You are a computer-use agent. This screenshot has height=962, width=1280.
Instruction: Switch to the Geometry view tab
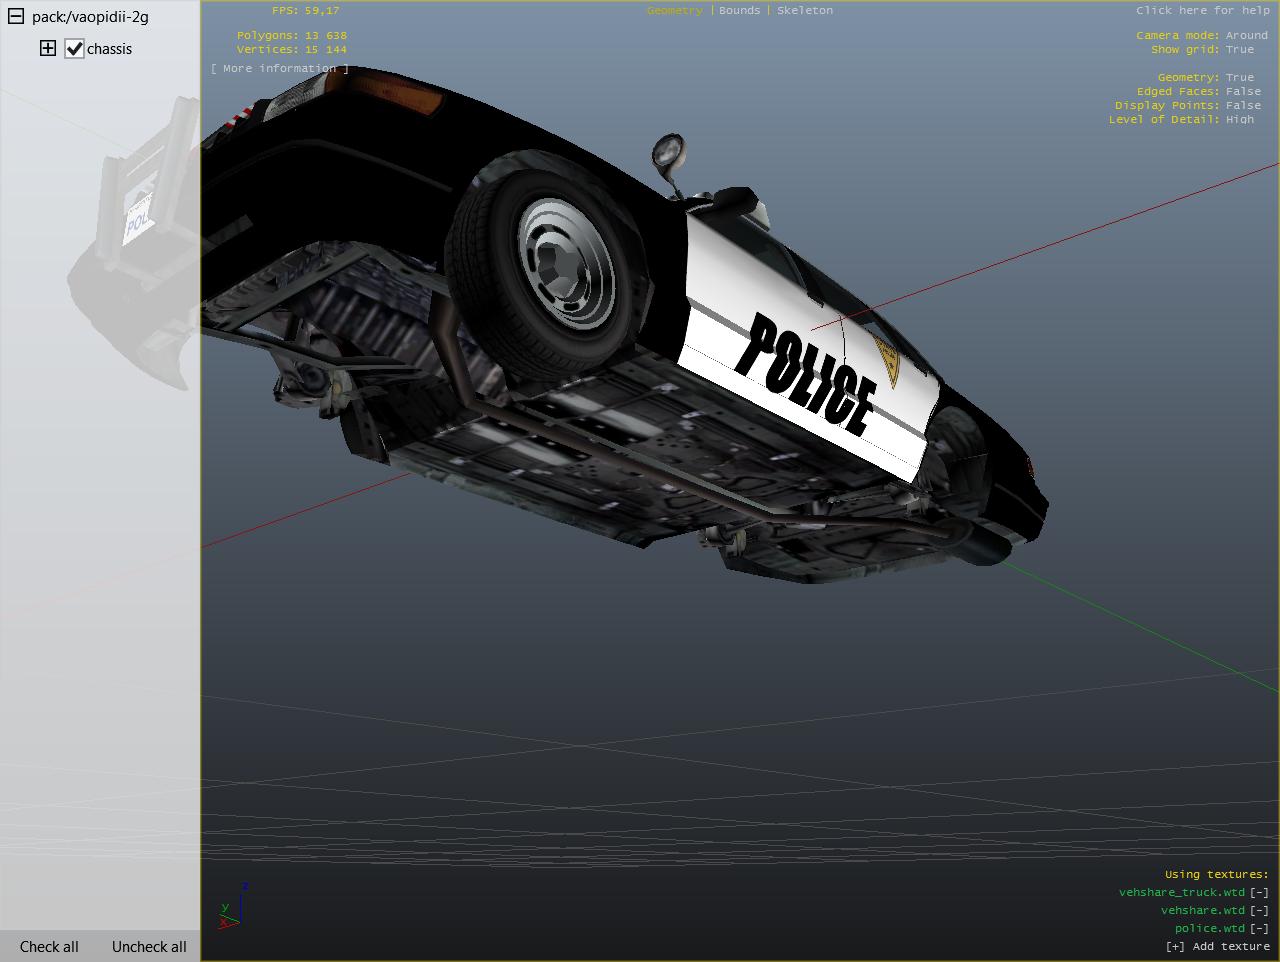click(674, 10)
